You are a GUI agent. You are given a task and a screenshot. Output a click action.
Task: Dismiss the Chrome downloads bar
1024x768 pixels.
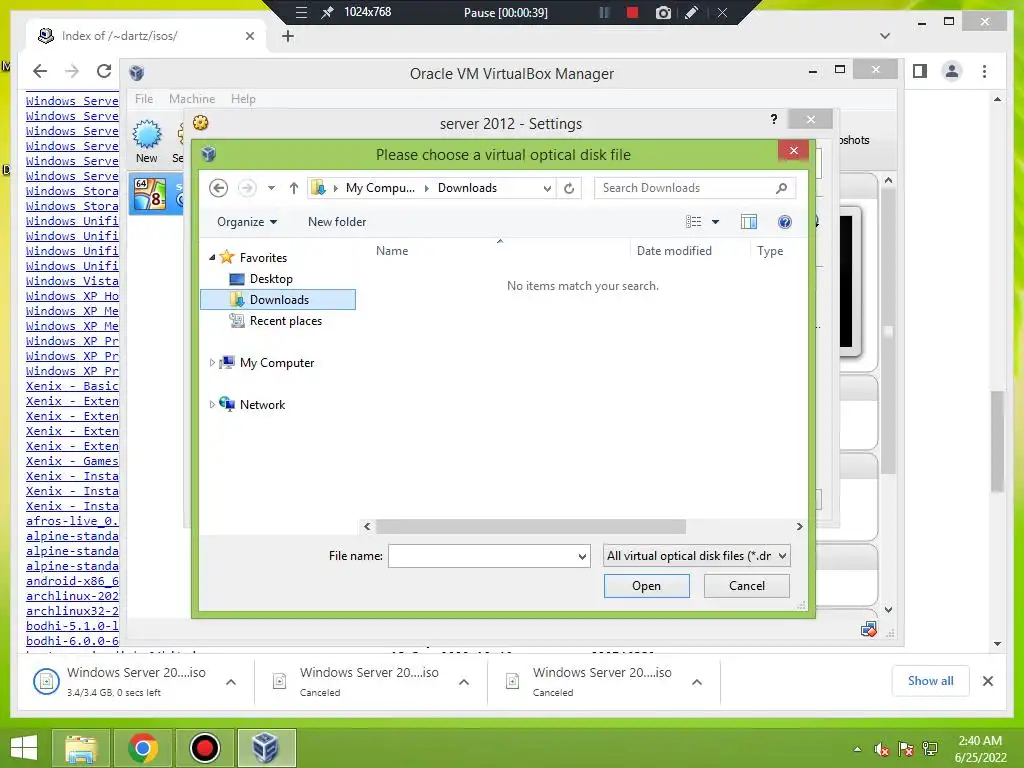click(988, 681)
